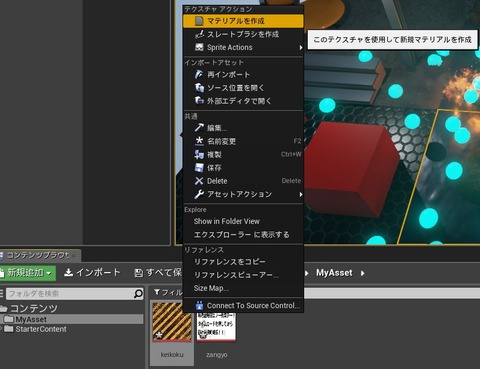Select 複製 duplicate entry
The image size is (480, 369).
pyautogui.click(x=243, y=155)
